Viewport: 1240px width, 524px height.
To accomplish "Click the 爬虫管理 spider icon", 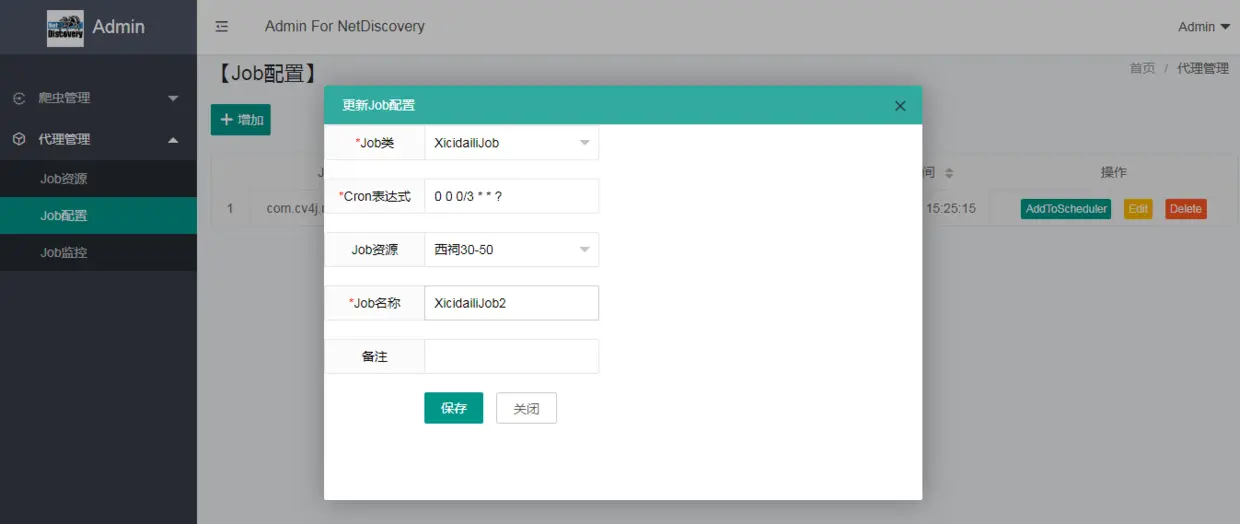I will (19, 98).
